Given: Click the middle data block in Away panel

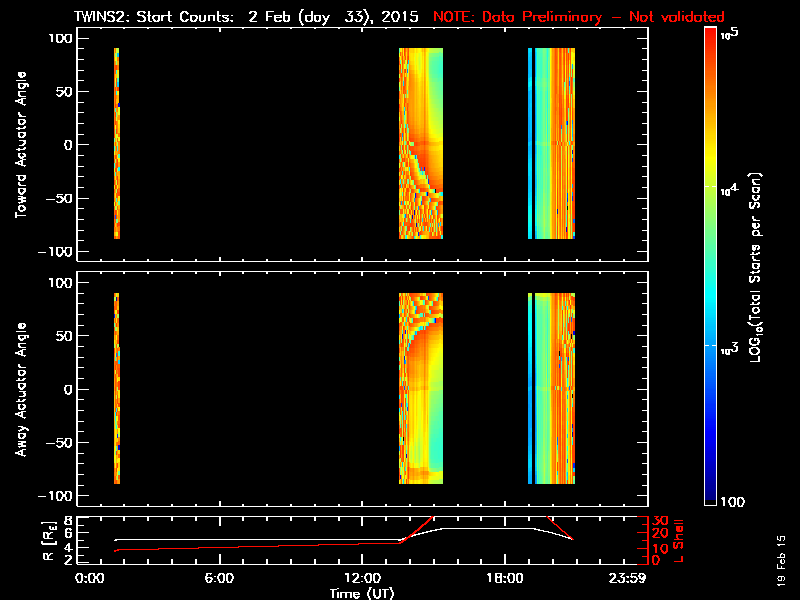Looking at the screenshot, I should click(x=421, y=388).
